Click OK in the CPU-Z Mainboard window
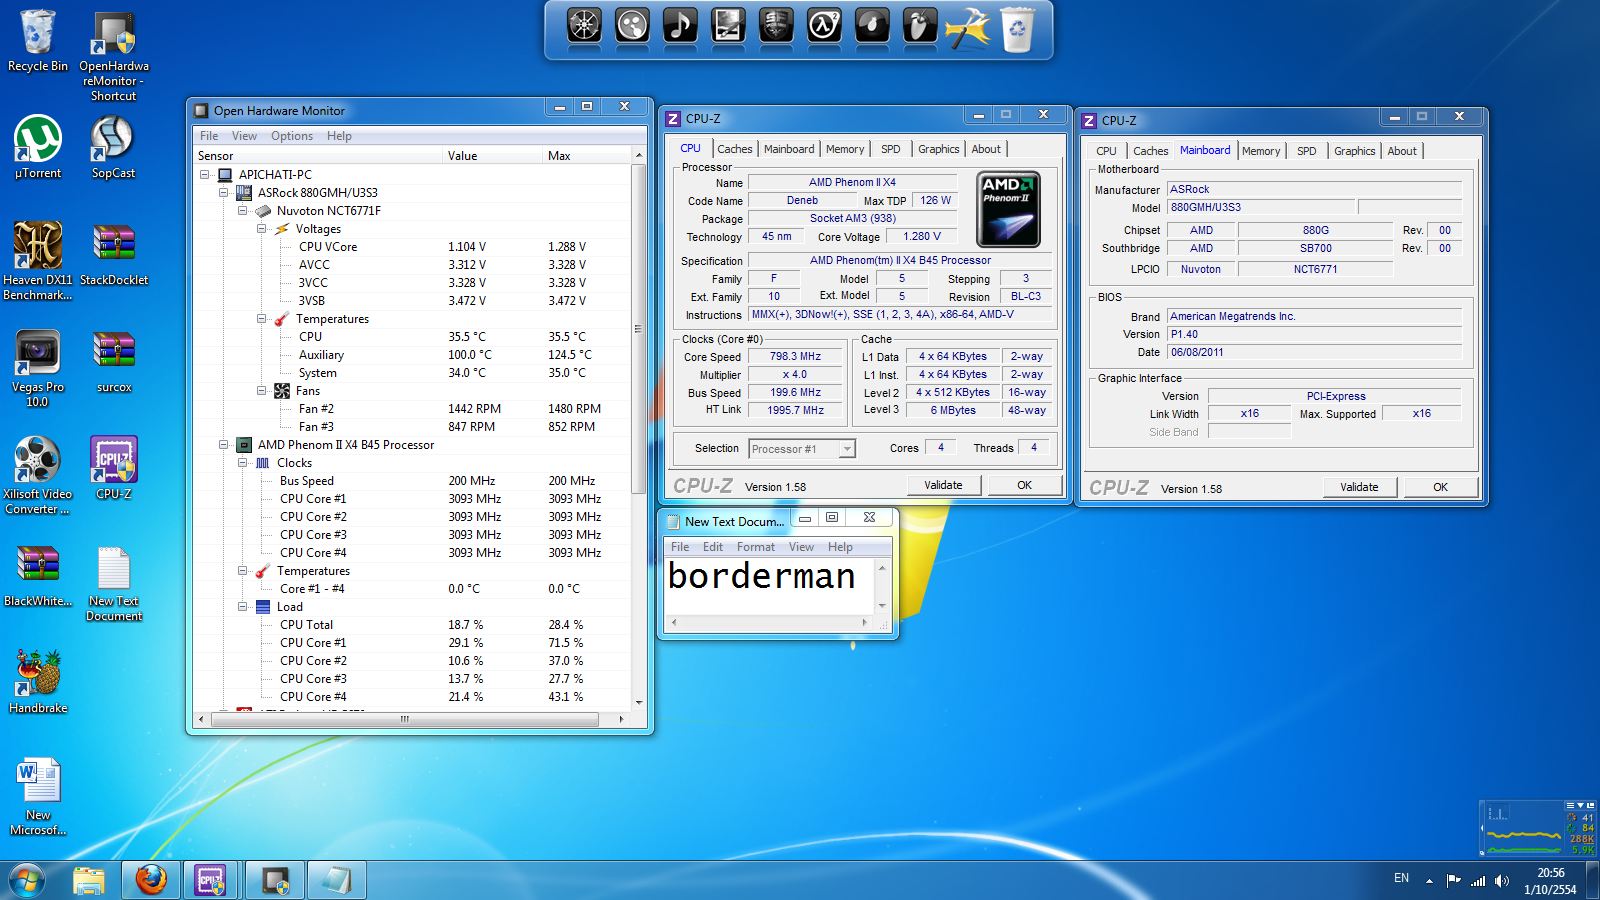 1440,487
